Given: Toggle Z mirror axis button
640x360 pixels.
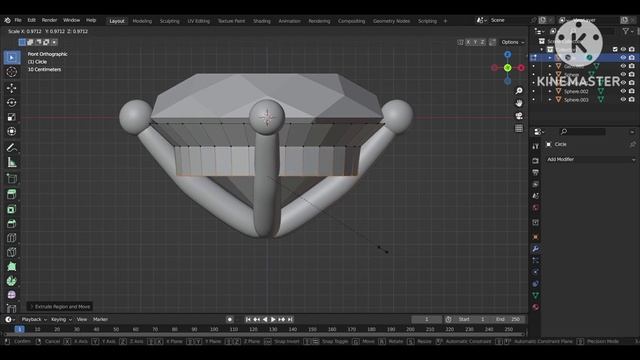Looking at the screenshot, I should click(482, 42).
